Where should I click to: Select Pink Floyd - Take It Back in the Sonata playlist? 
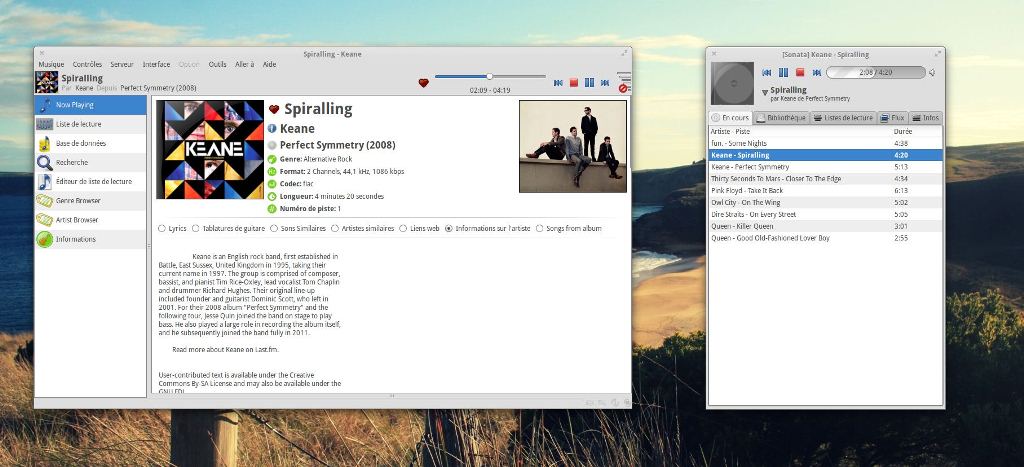point(825,191)
